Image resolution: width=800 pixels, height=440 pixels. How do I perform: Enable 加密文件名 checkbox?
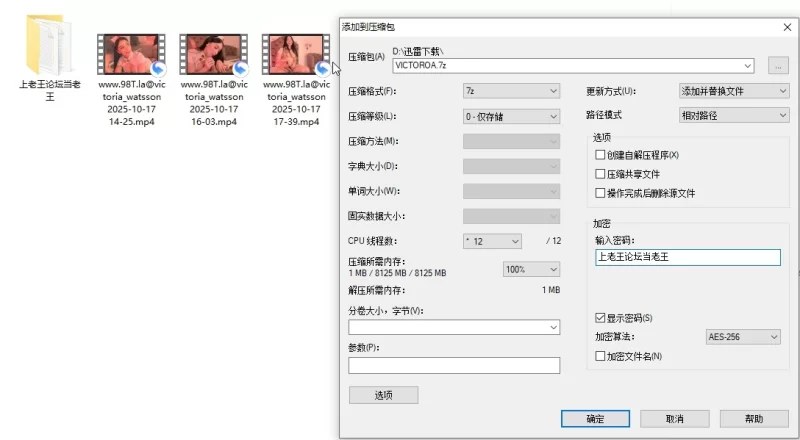(x=600, y=356)
